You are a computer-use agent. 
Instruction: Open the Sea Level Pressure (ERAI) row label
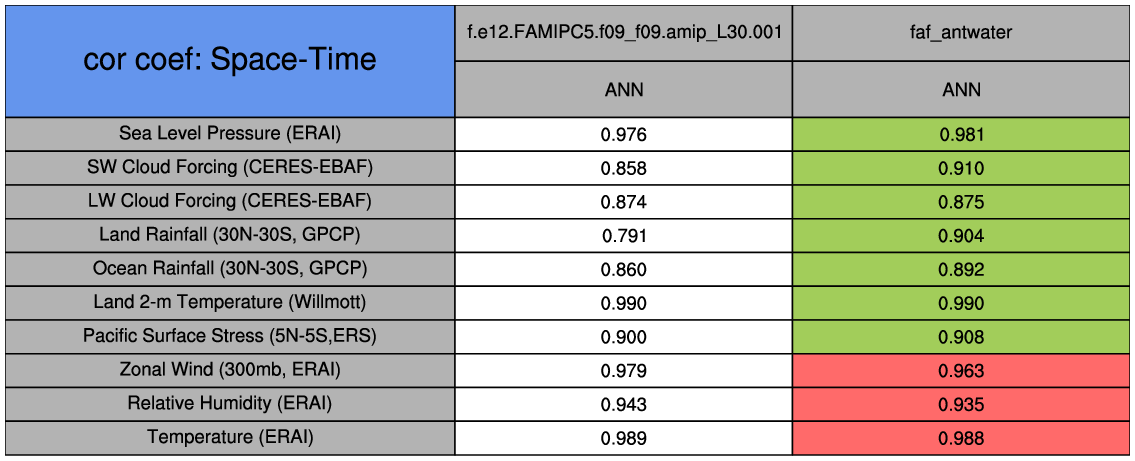click(230, 133)
